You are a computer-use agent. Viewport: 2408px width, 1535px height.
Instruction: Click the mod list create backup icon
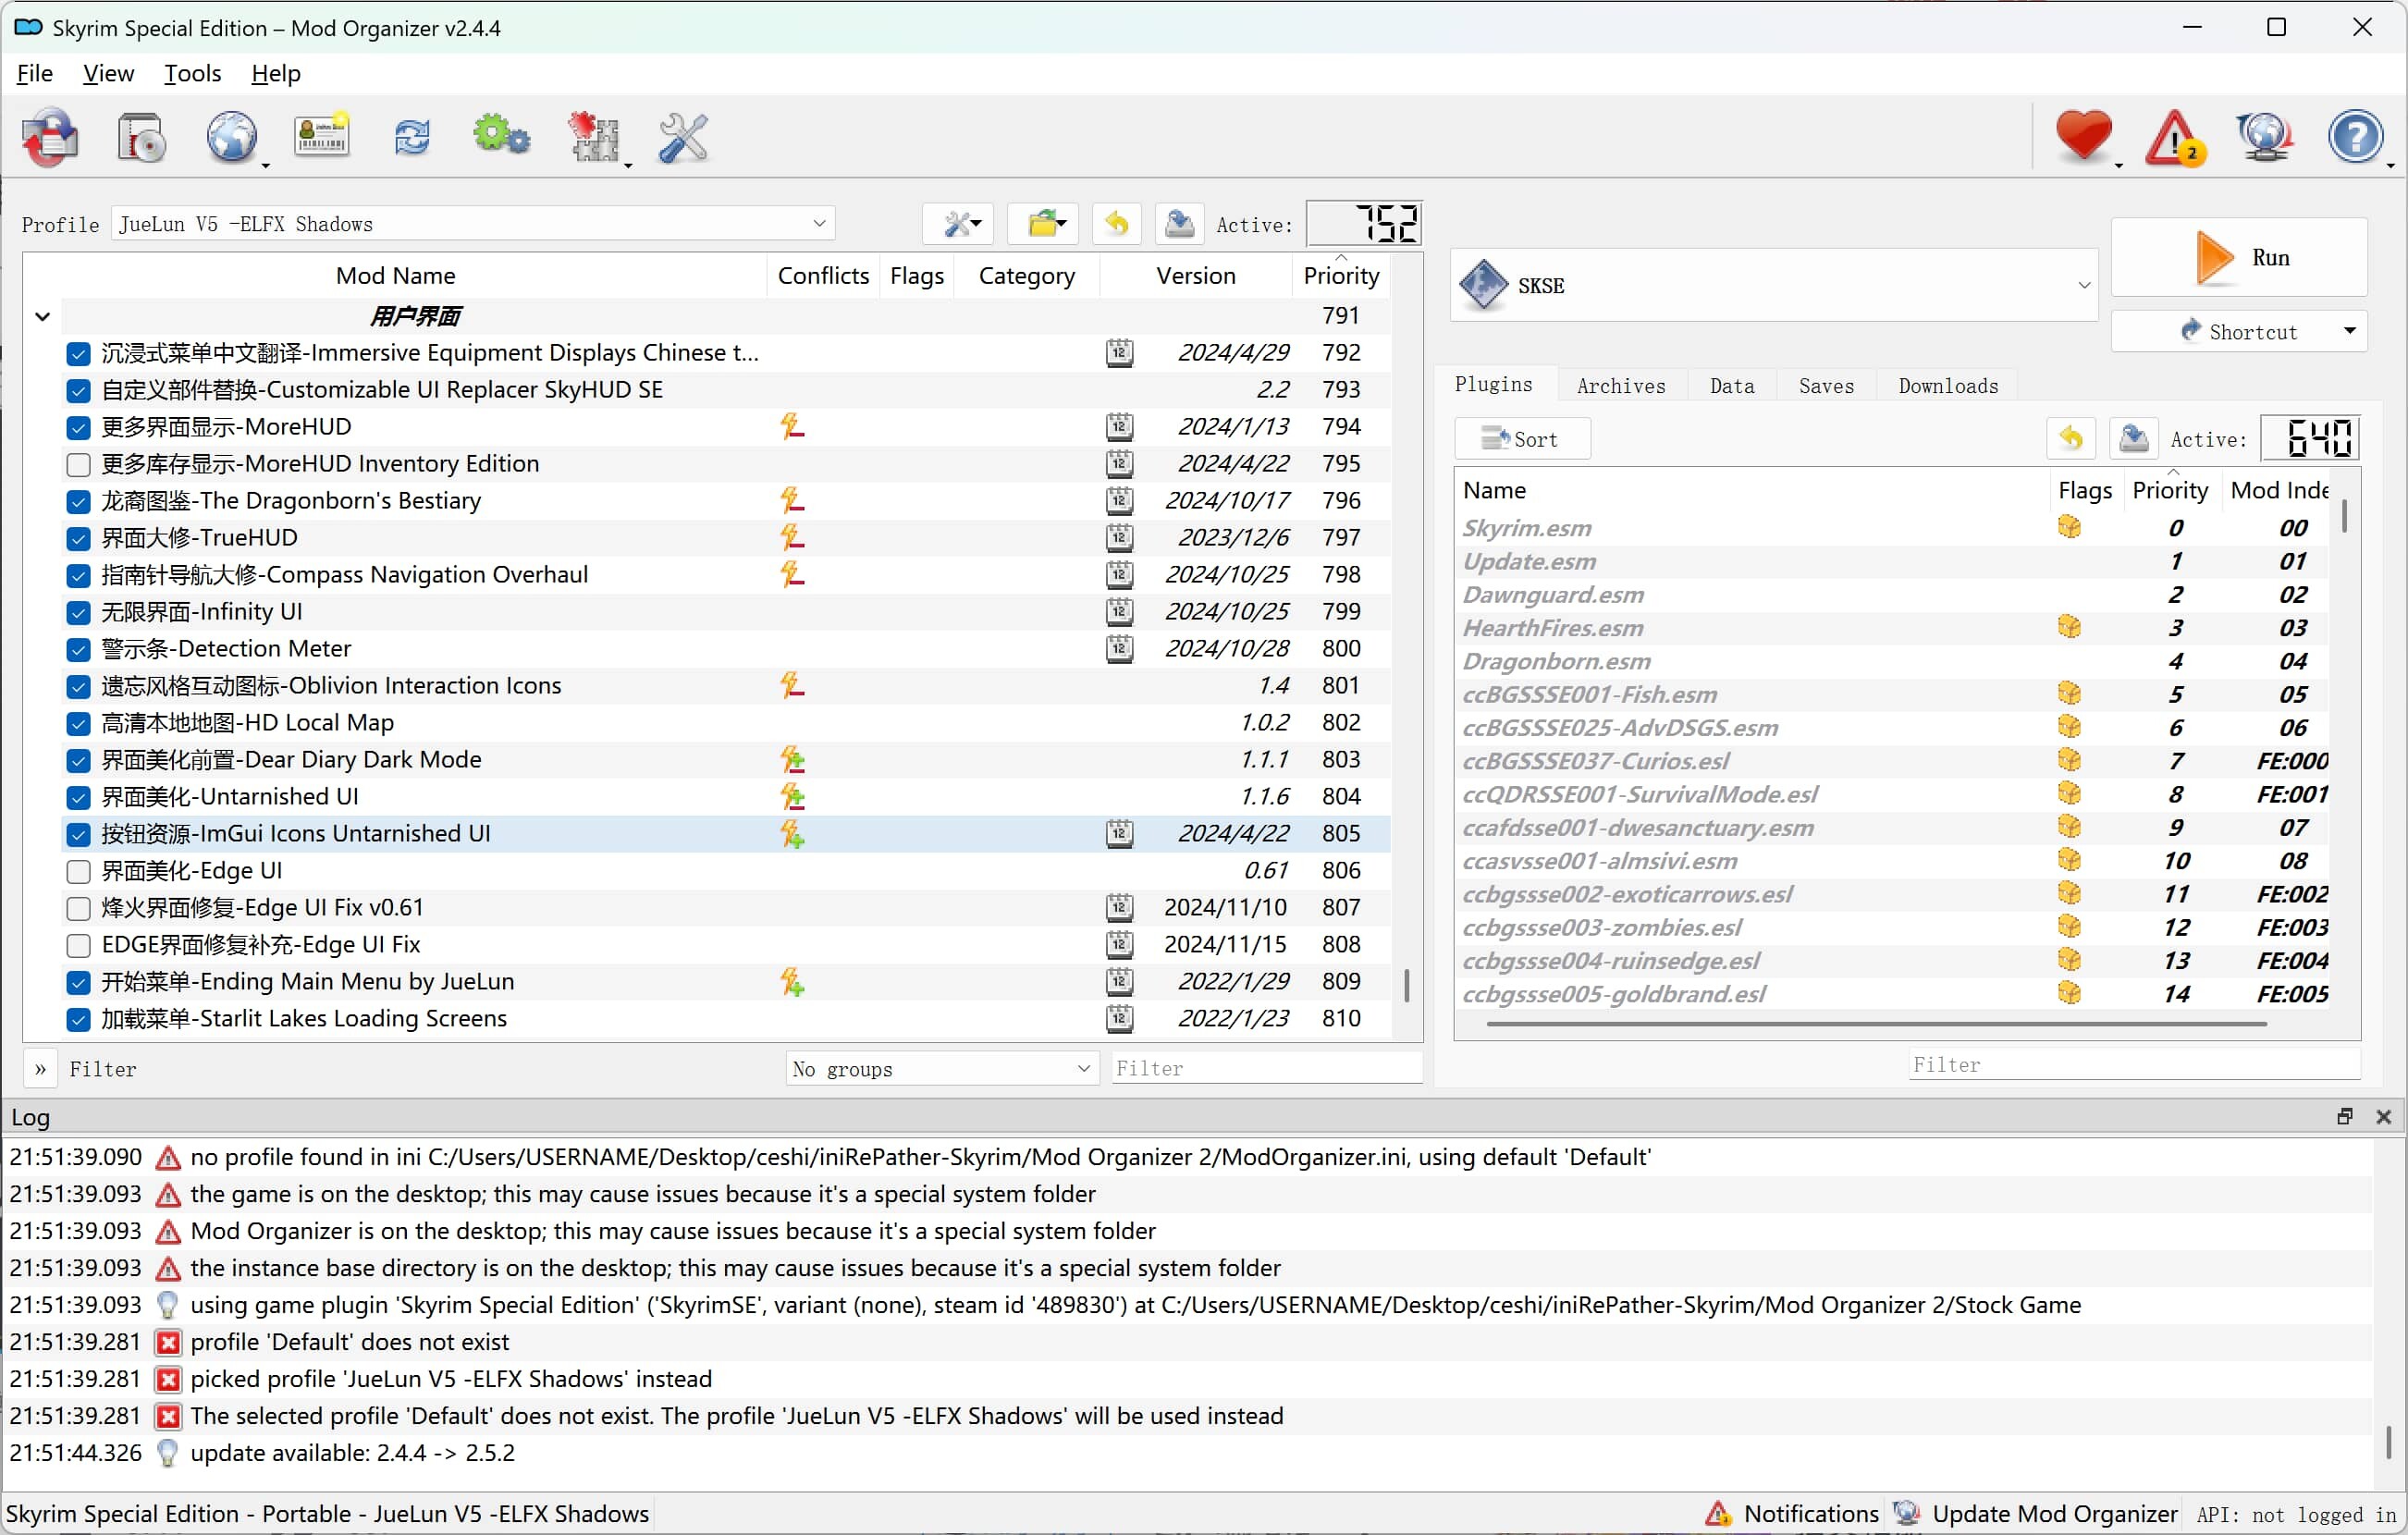click(x=1180, y=224)
